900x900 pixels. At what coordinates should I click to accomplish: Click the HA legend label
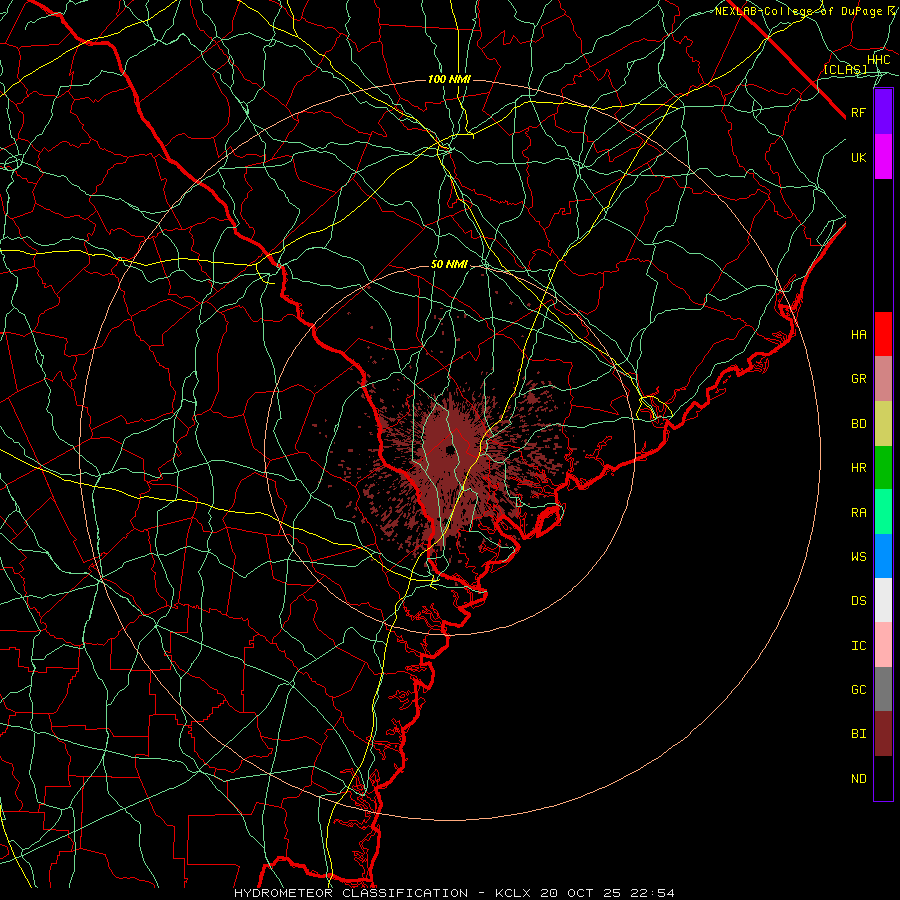coord(859,335)
